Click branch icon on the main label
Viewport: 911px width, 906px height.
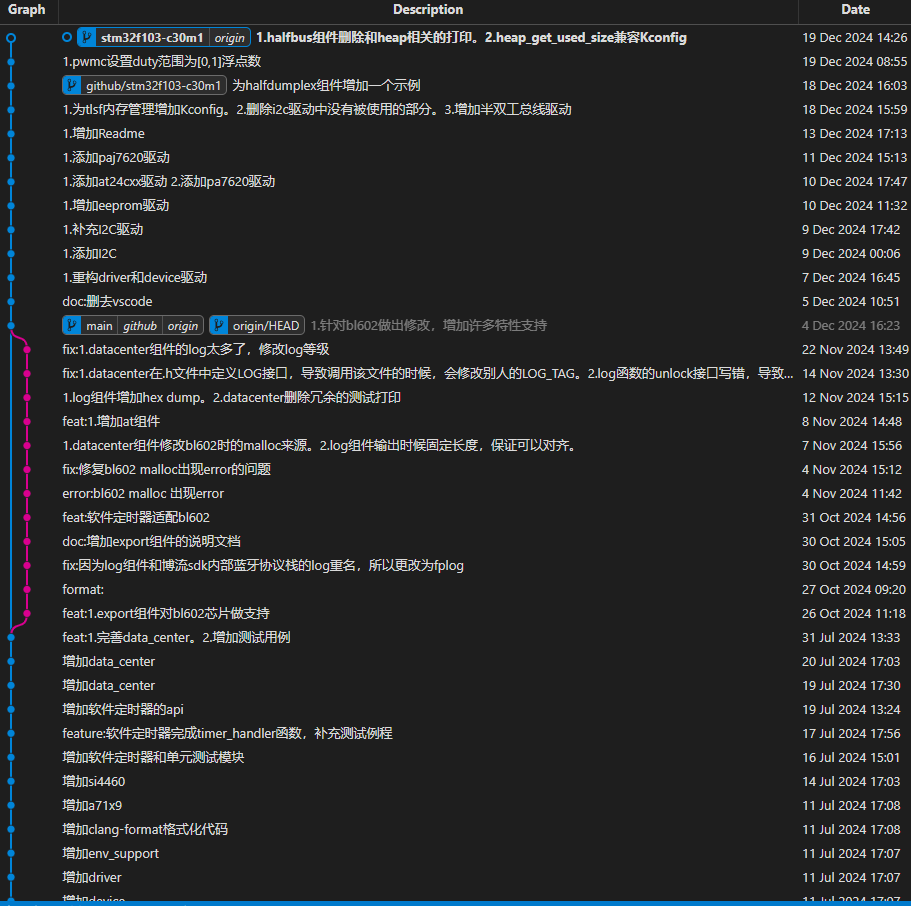tap(71, 325)
